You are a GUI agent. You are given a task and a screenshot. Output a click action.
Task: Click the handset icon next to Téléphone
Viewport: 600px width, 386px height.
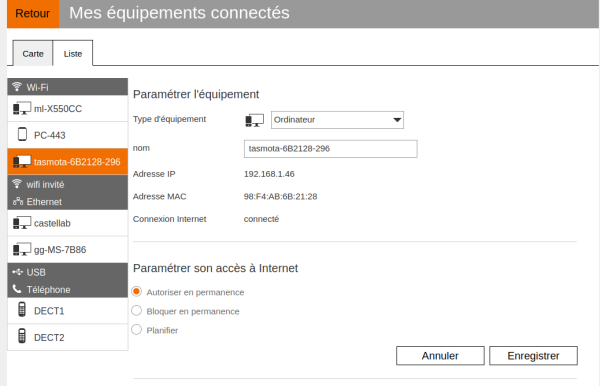tap(17, 289)
